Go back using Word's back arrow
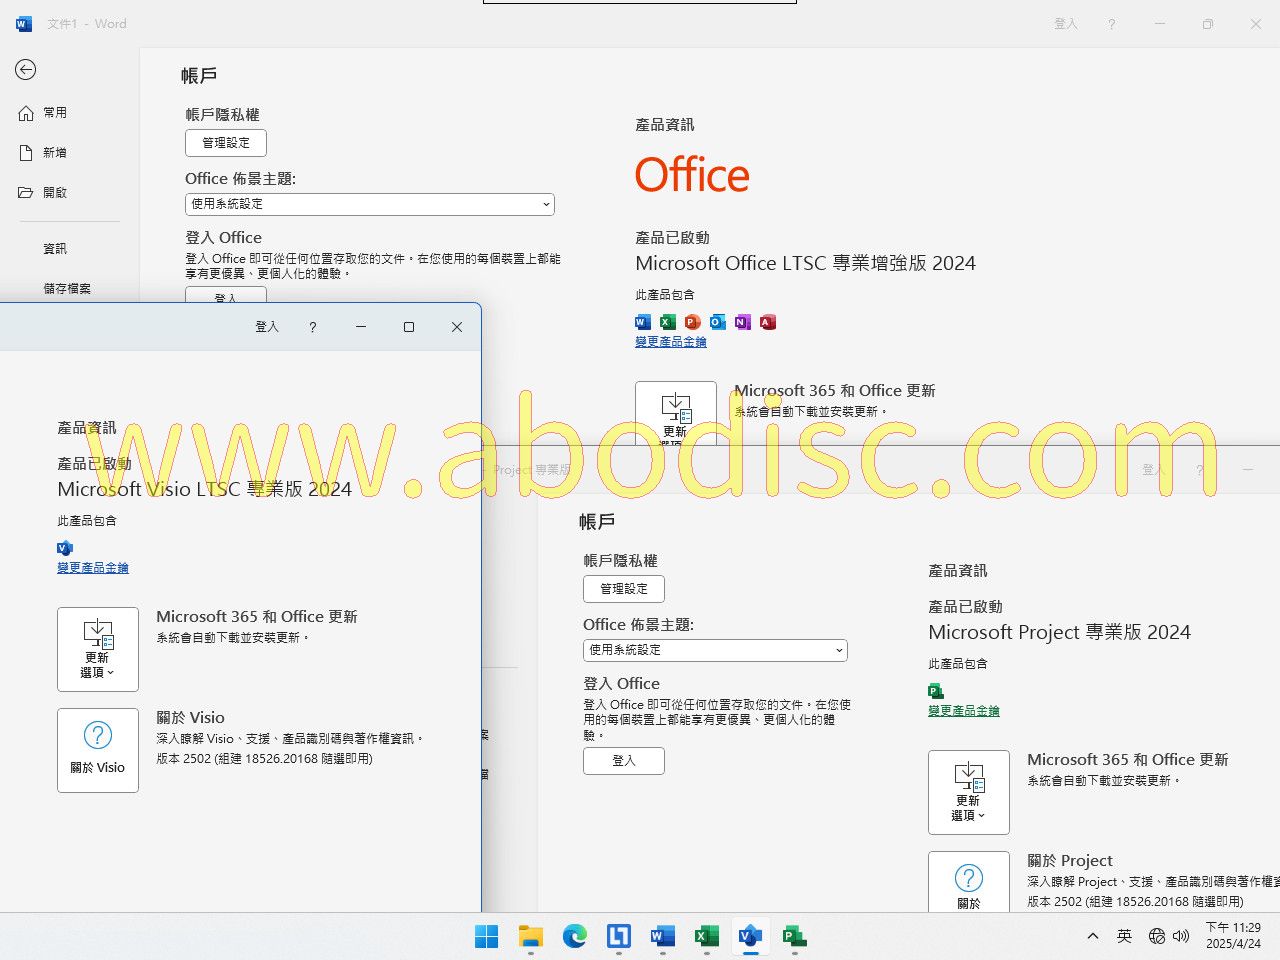The height and width of the screenshot is (960, 1280). pos(26,69)
